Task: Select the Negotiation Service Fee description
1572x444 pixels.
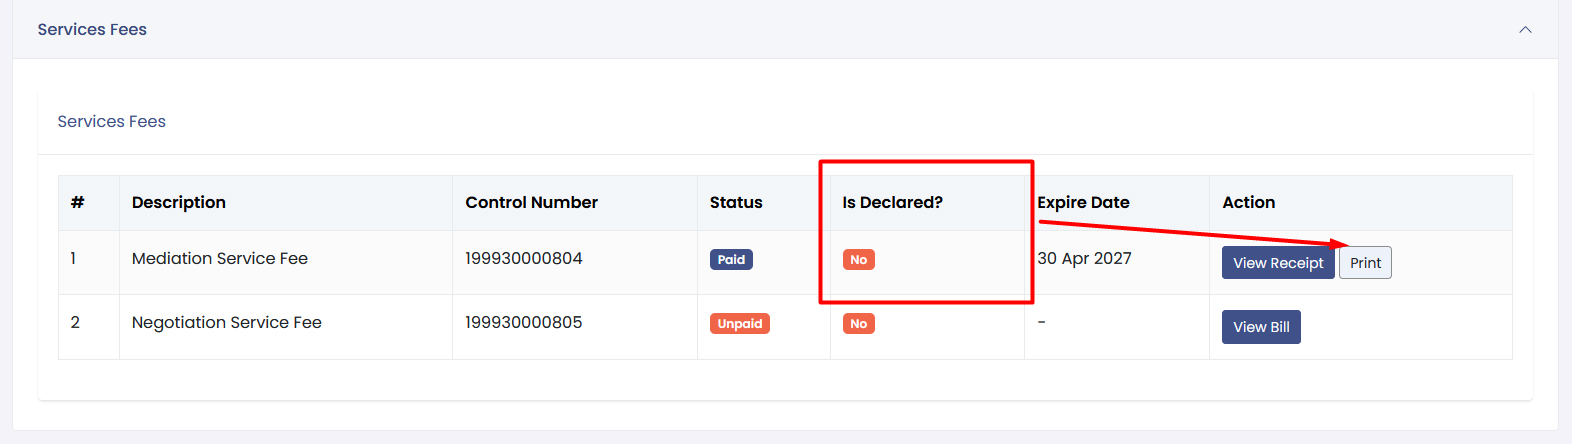Action: pyautogui.click(x=227, y=322)
